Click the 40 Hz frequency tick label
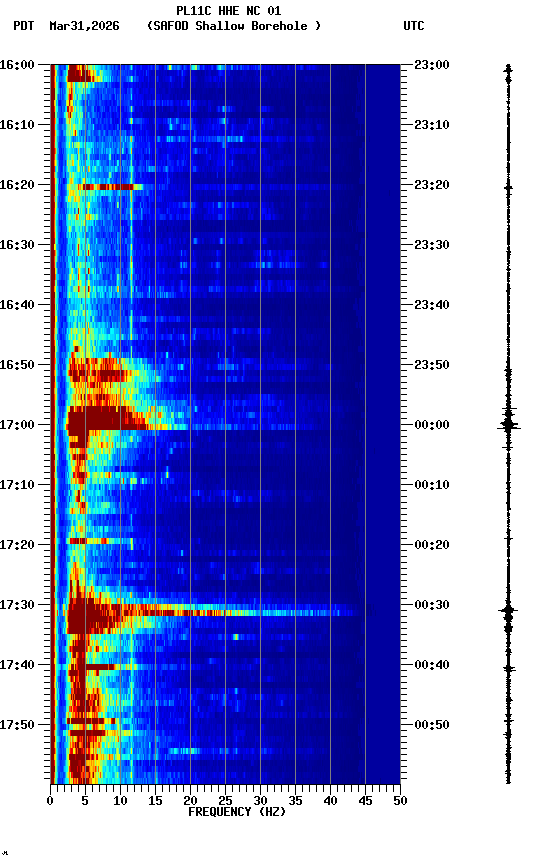The height and width of the screenshot is (864, 552). (331, 801)
